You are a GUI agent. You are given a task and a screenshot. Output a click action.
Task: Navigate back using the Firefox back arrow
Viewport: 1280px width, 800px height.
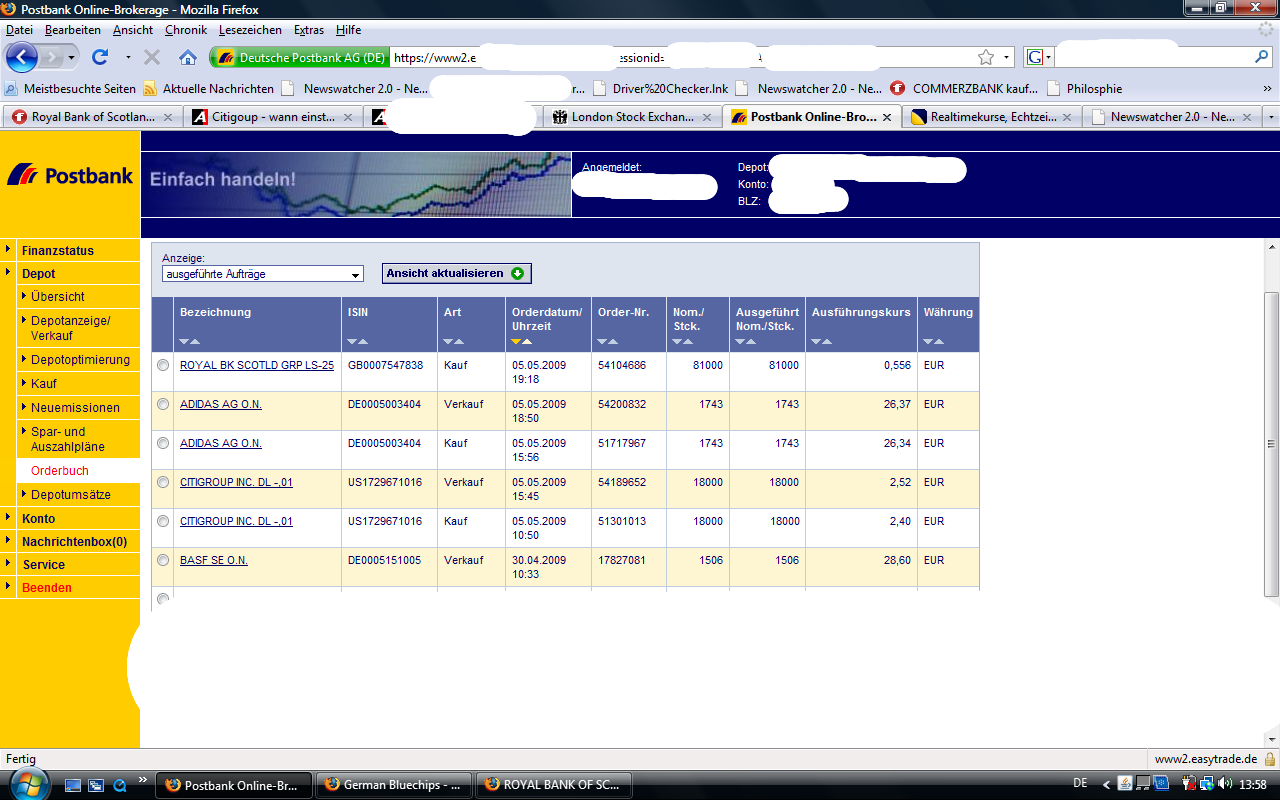[22, 57]
